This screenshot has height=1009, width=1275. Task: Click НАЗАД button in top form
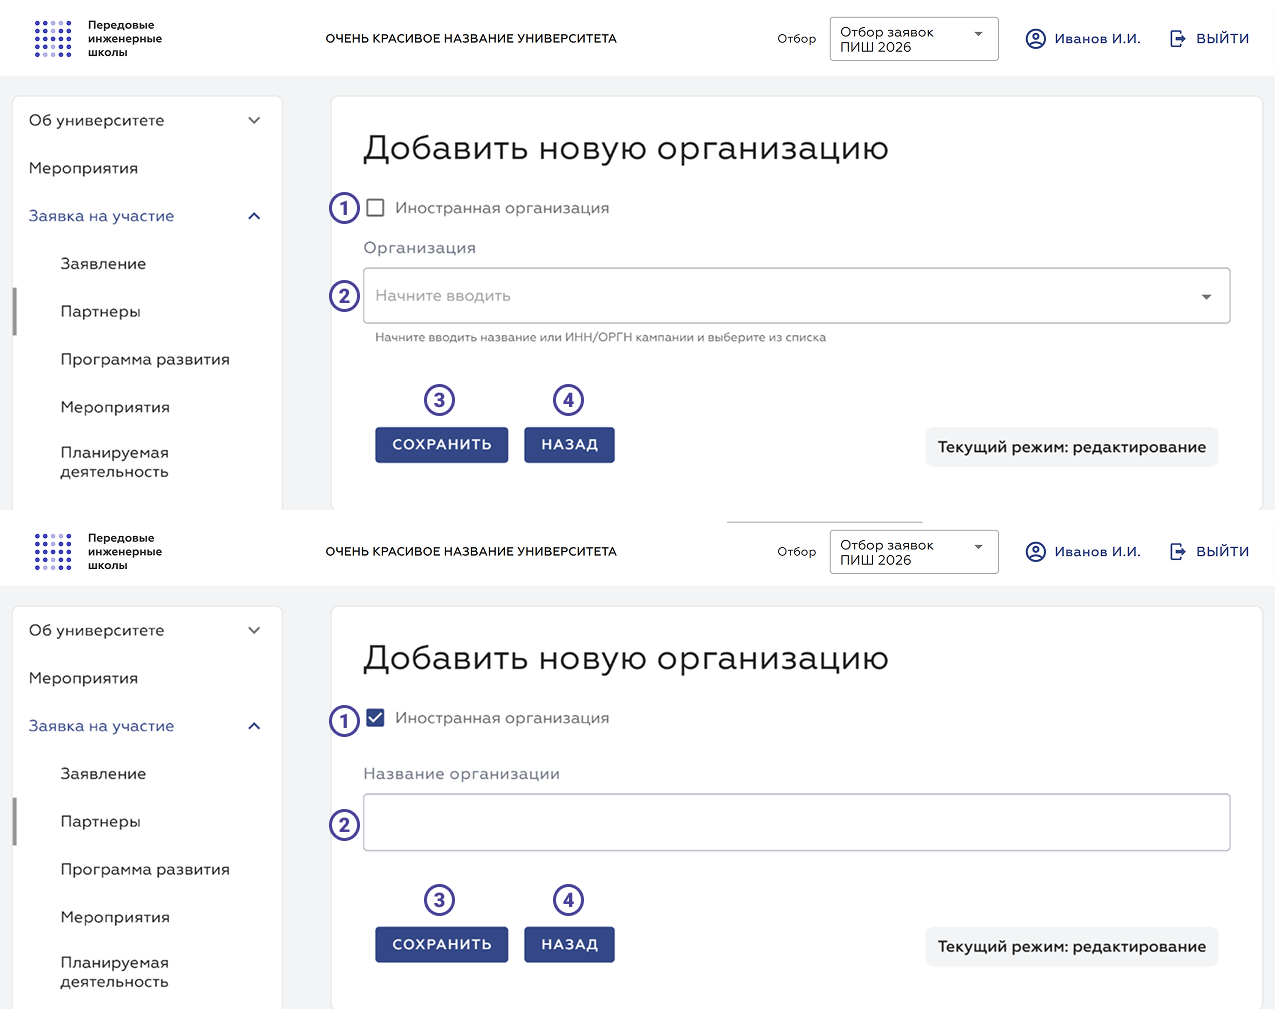click(x=569, y=445)
